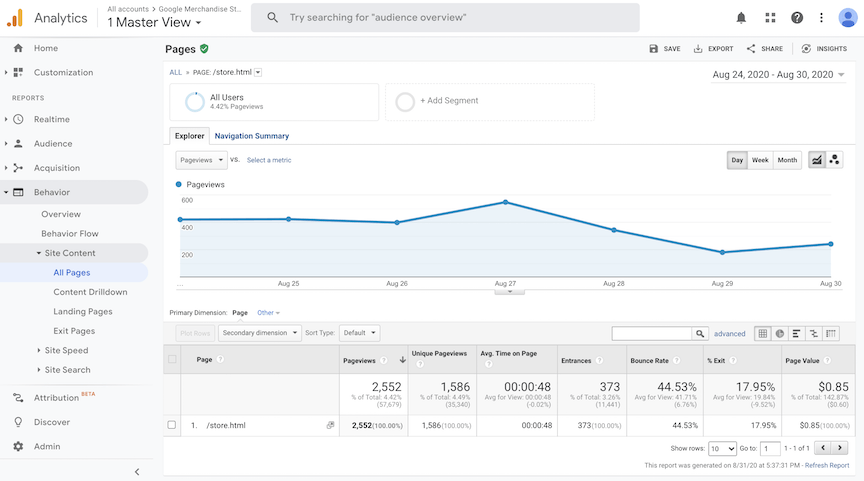Switch to the Navigation Summary tab
This screenshot has height=481, width=864.
click(x=252, y=136)
